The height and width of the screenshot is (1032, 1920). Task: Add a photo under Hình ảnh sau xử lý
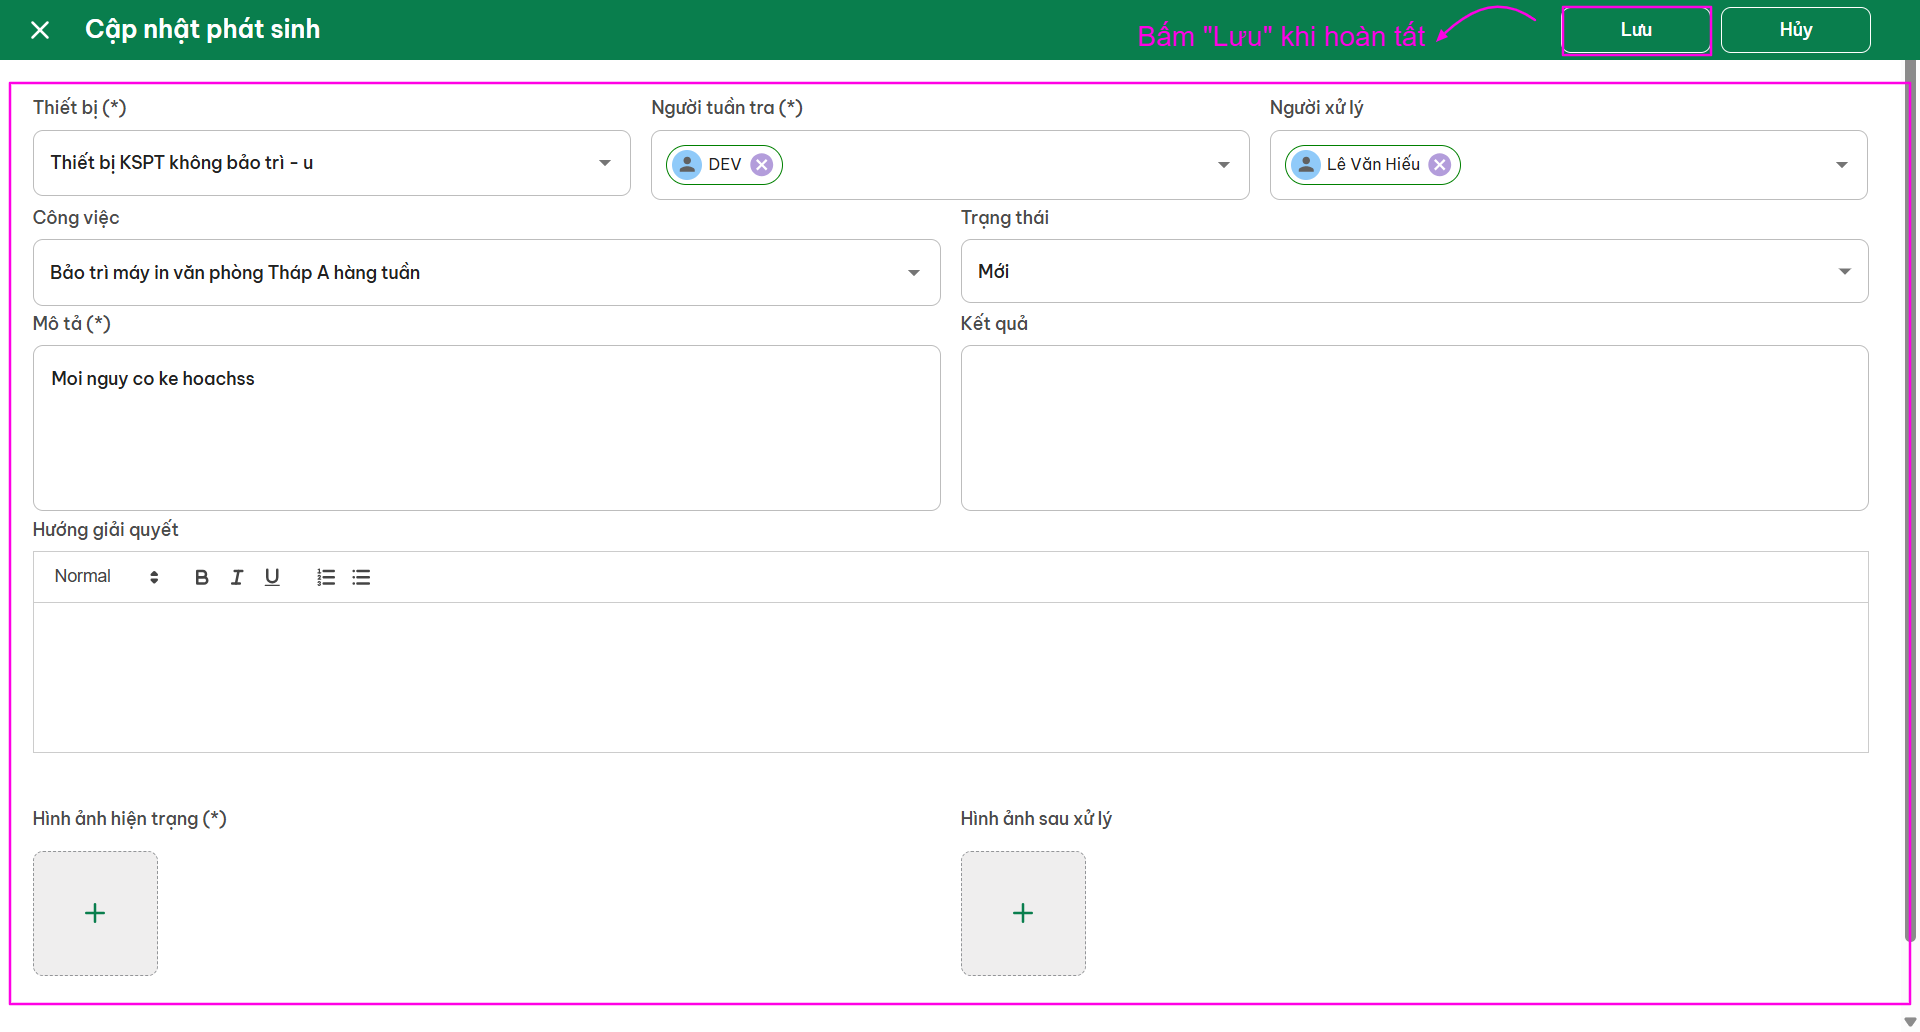click(1023, 913)
